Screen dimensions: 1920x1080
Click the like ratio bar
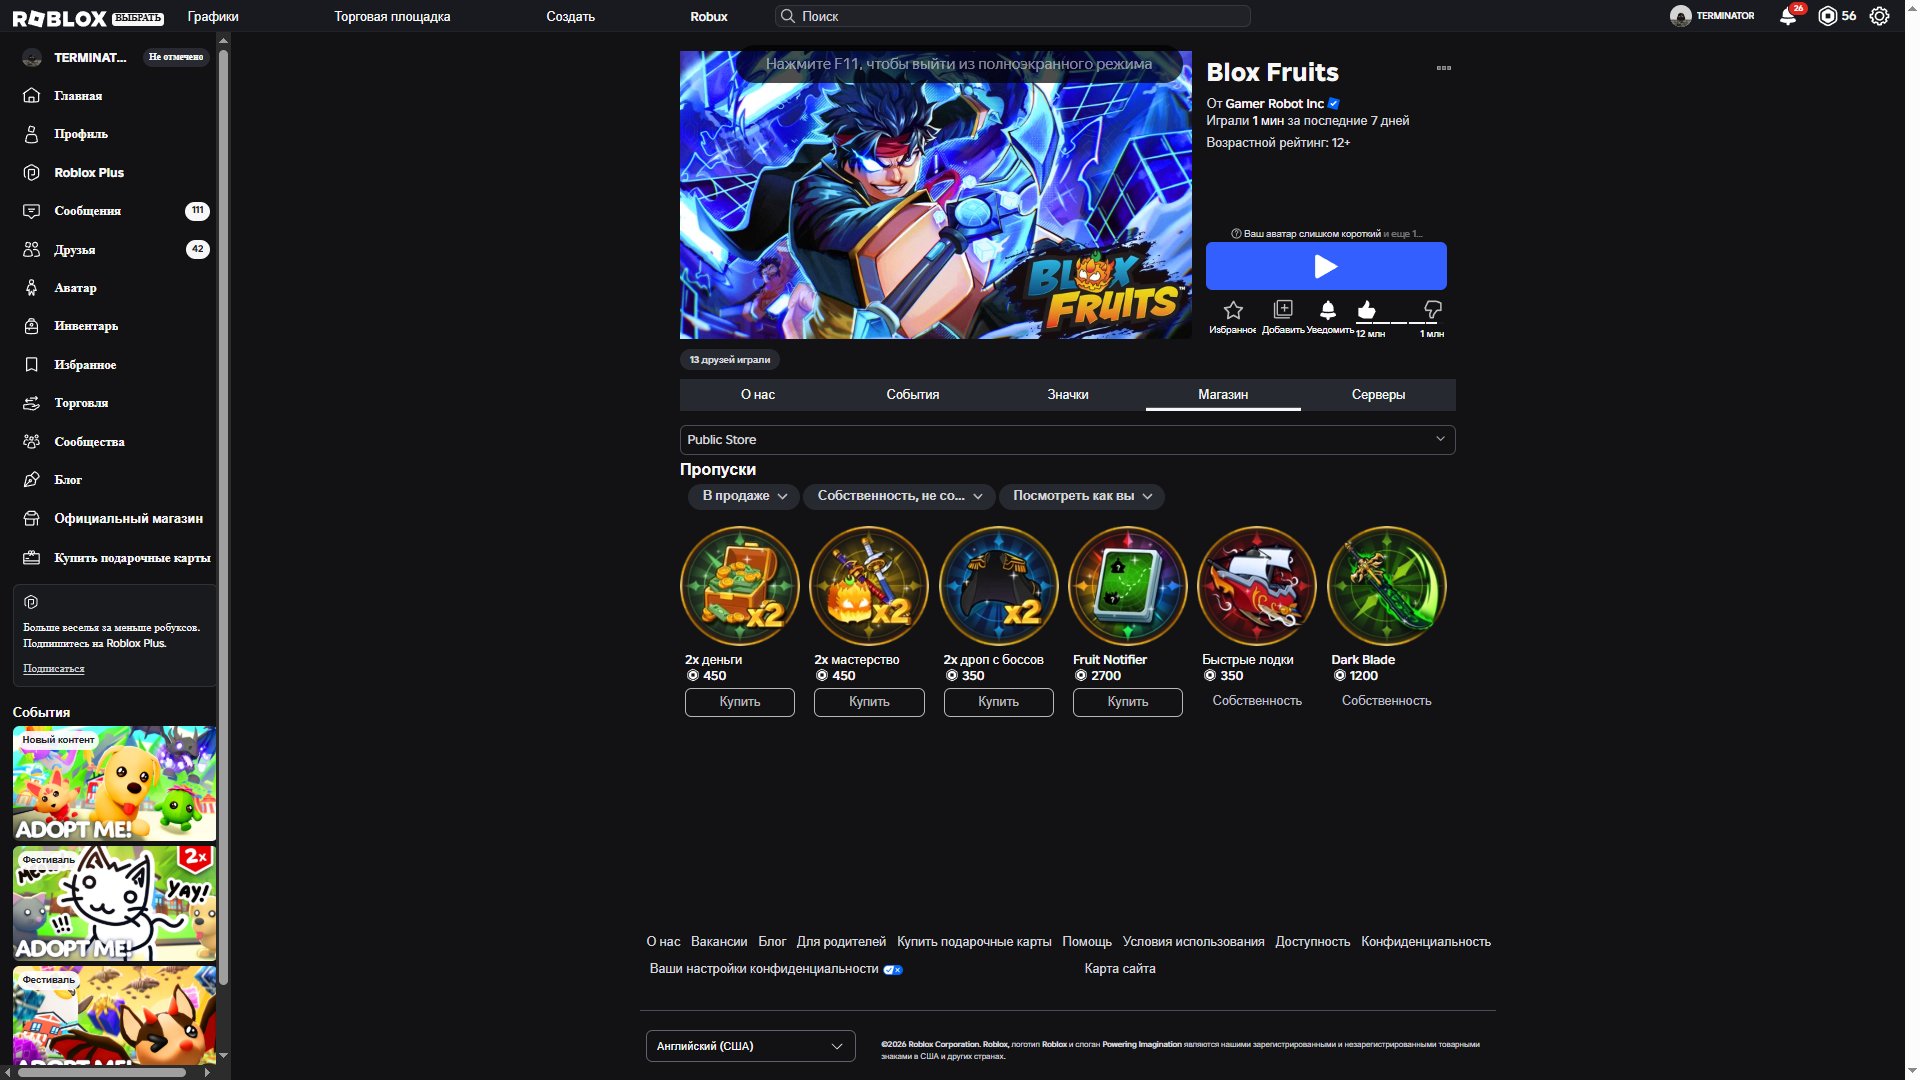click(1399, 323)
